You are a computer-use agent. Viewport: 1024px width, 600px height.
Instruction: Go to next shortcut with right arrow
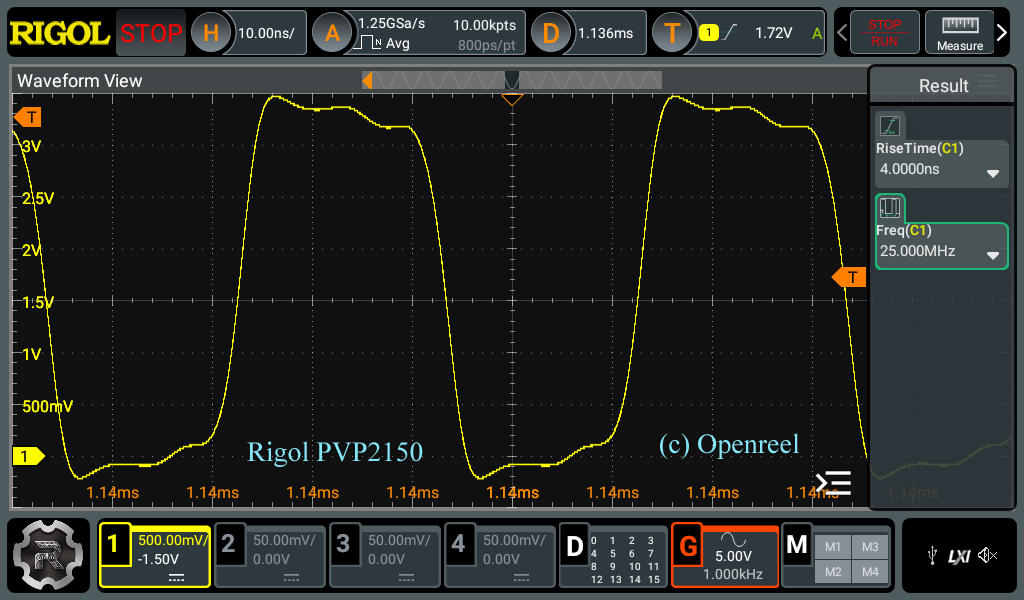coord(1002,33)
